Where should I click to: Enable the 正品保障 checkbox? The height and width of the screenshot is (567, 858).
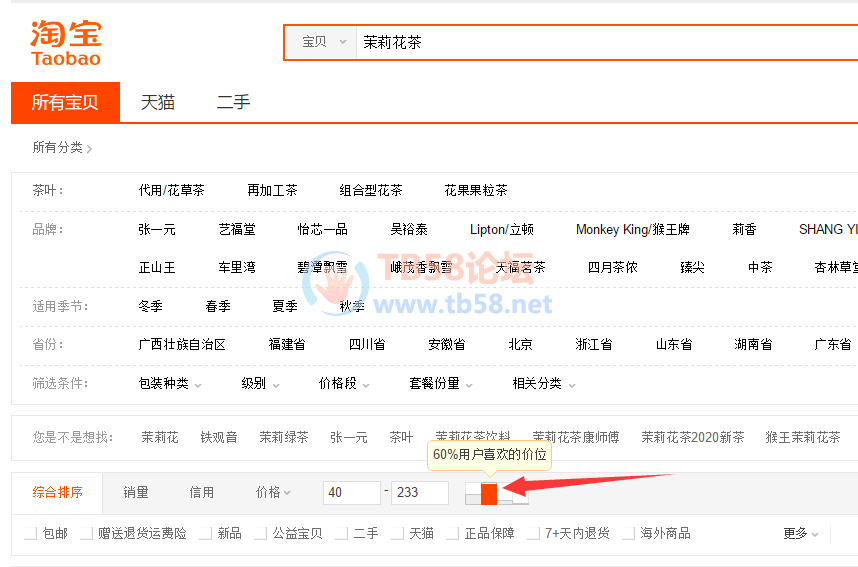tap(453, 534)
